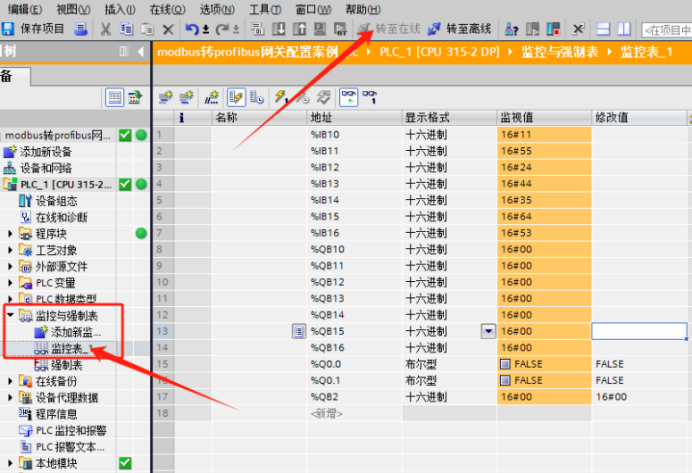Select 强制表 in project tree
Image resolution: width=692 pixels, height=473 pixels.
(59, 365)
